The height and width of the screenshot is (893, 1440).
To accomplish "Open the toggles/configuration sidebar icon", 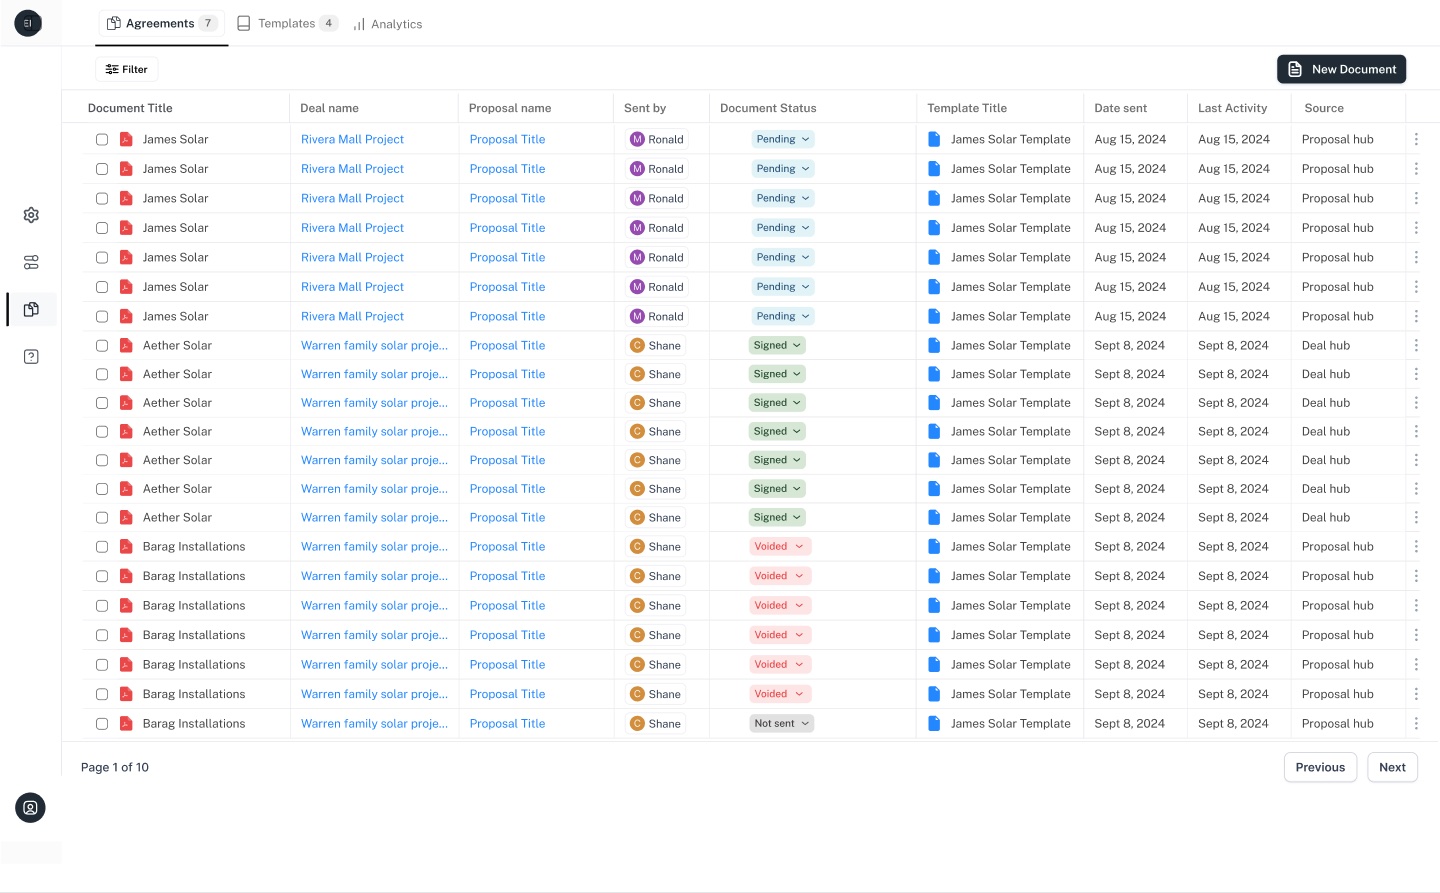I will 31,262.
